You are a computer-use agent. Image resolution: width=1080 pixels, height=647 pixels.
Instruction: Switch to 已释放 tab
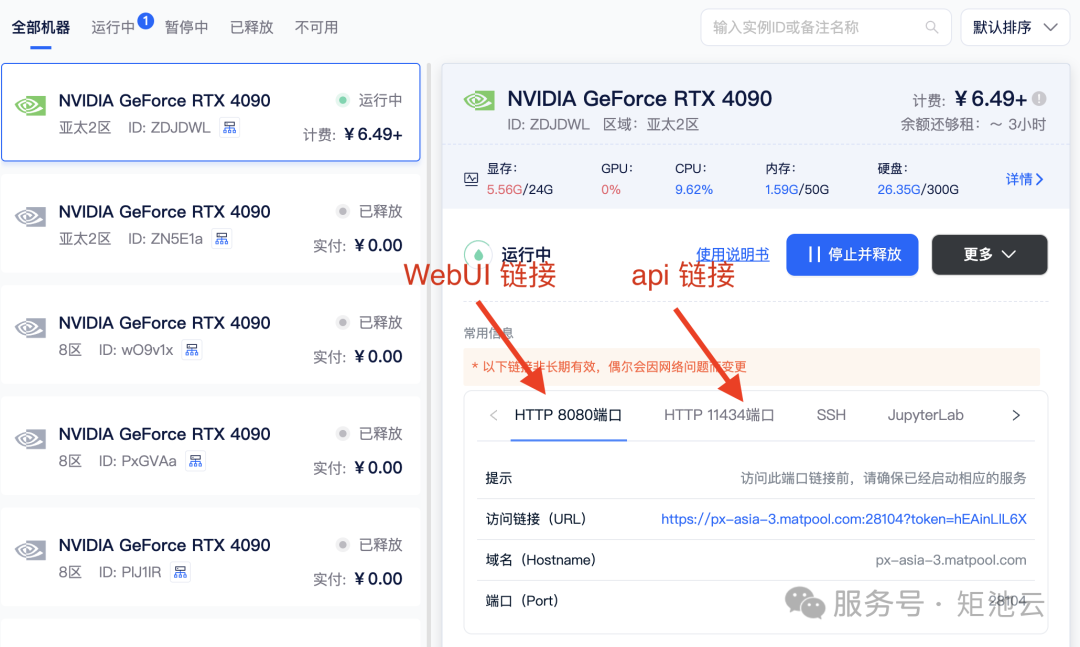click(251, 28)
